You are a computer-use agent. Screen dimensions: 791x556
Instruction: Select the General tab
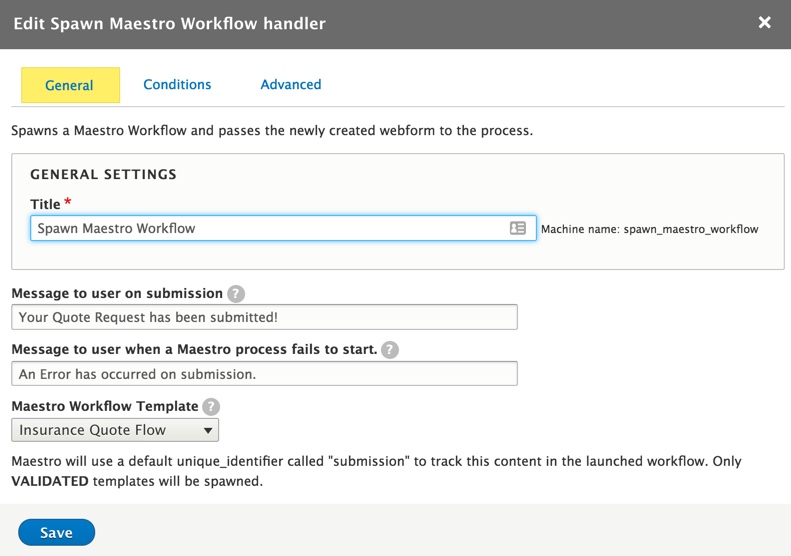click(70, 85)
